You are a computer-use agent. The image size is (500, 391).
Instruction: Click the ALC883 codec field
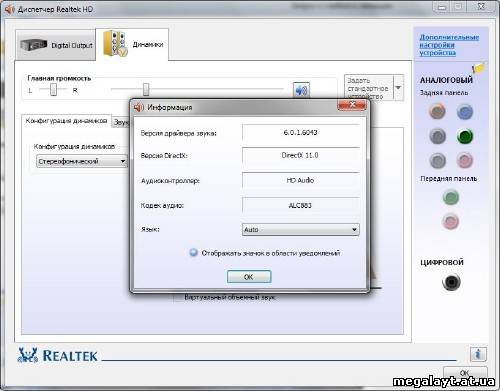coord(300,205)
